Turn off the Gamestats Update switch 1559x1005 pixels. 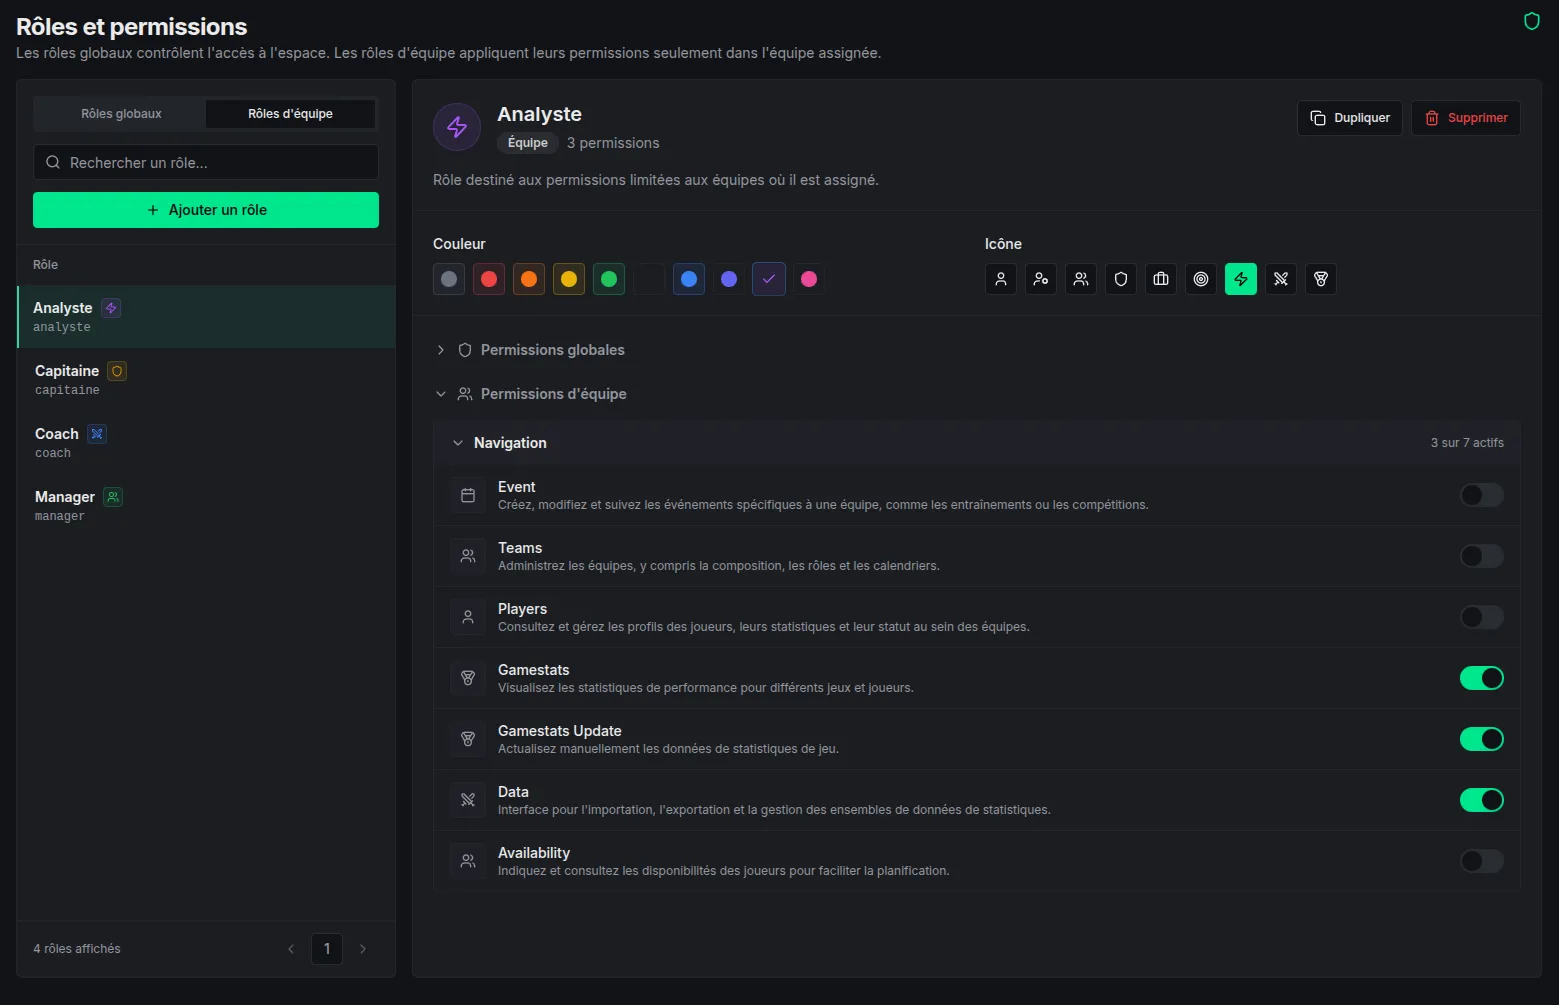[x=1482, y=739]
